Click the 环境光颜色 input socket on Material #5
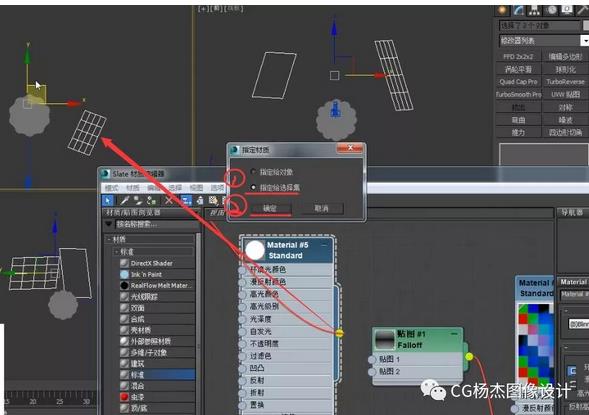Image resolution: width=589 pixels, height=415 pixels. click(243, 270)
